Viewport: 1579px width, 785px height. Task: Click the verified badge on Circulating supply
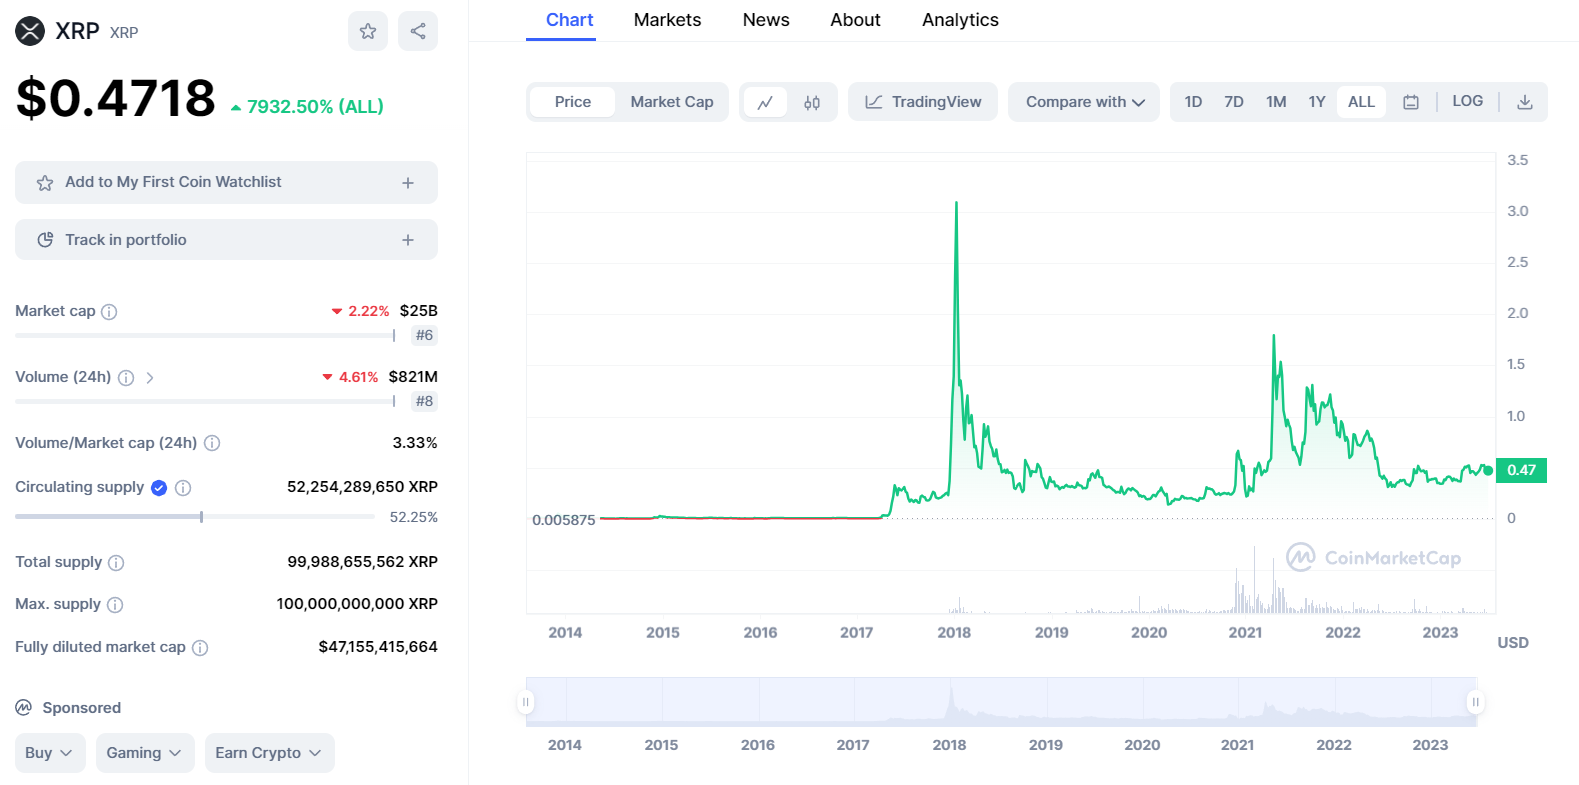159,488
